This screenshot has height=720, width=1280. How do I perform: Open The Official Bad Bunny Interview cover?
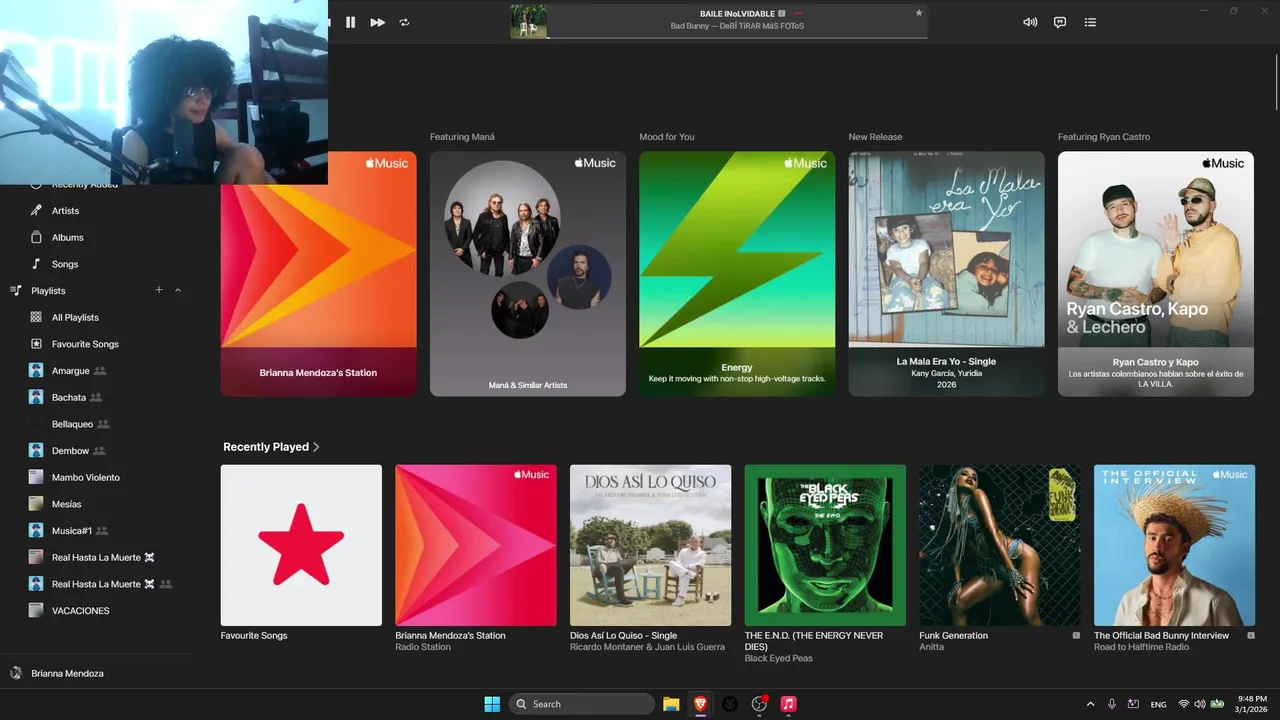pos(1174,545)
